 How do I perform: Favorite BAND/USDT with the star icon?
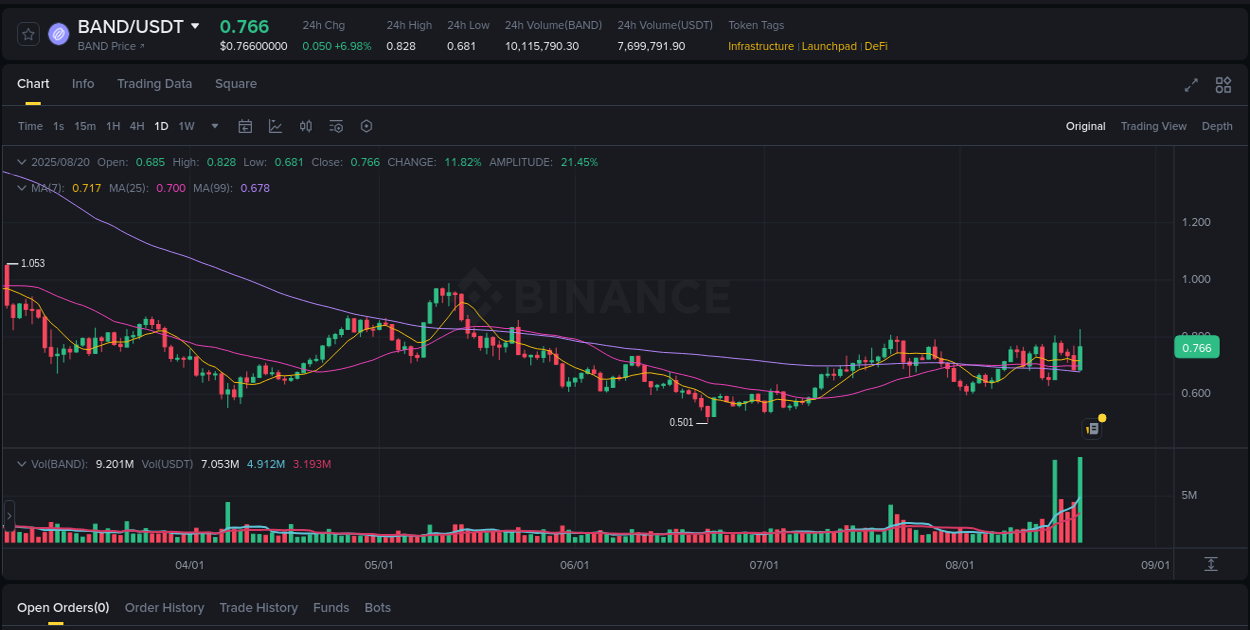(x=27, y=33)
